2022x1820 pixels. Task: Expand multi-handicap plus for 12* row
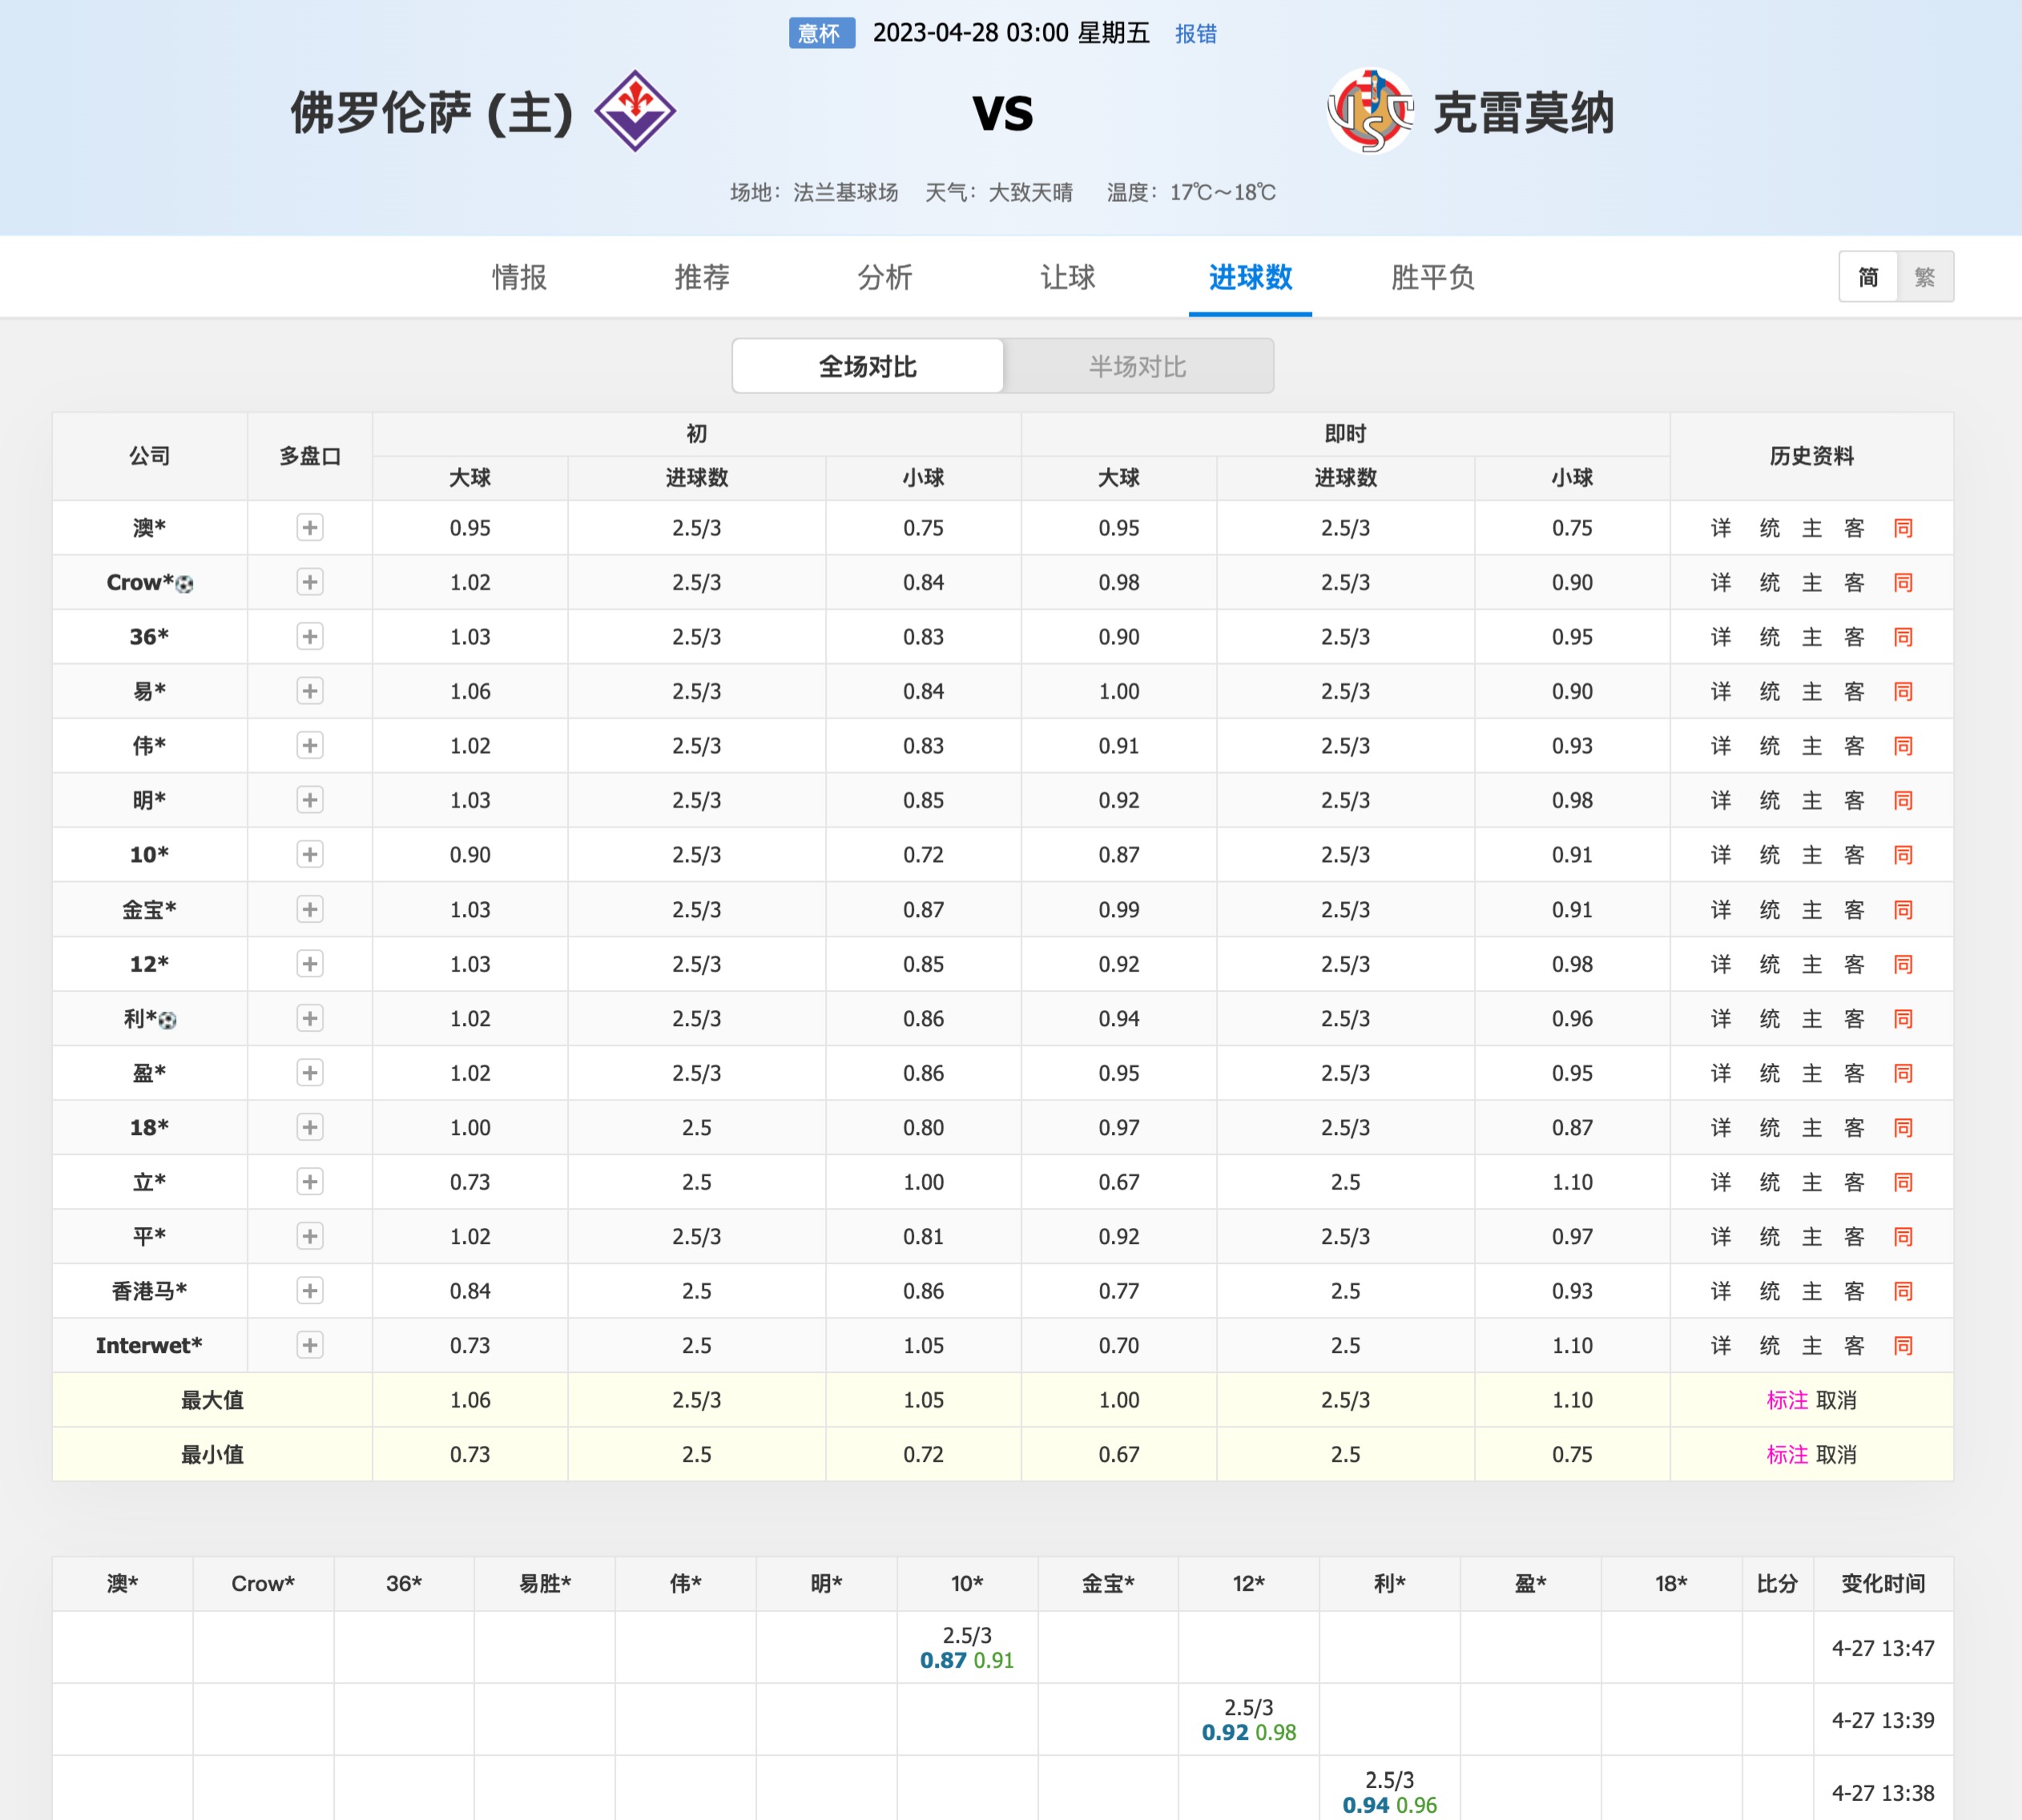pos(310,964)
